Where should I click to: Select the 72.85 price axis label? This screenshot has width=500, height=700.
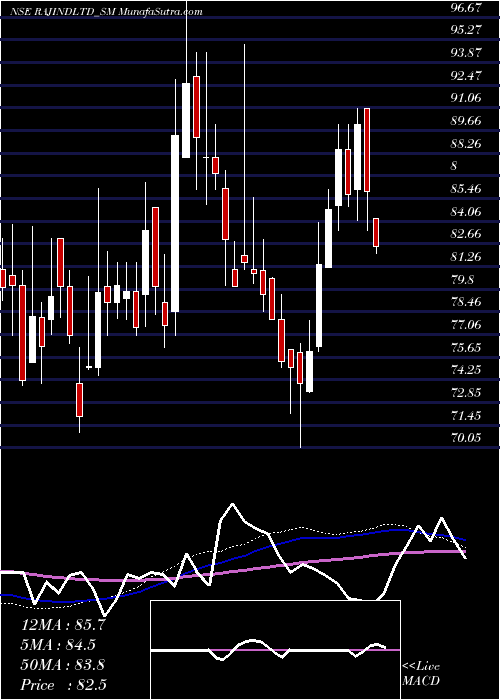coord(467,393)
